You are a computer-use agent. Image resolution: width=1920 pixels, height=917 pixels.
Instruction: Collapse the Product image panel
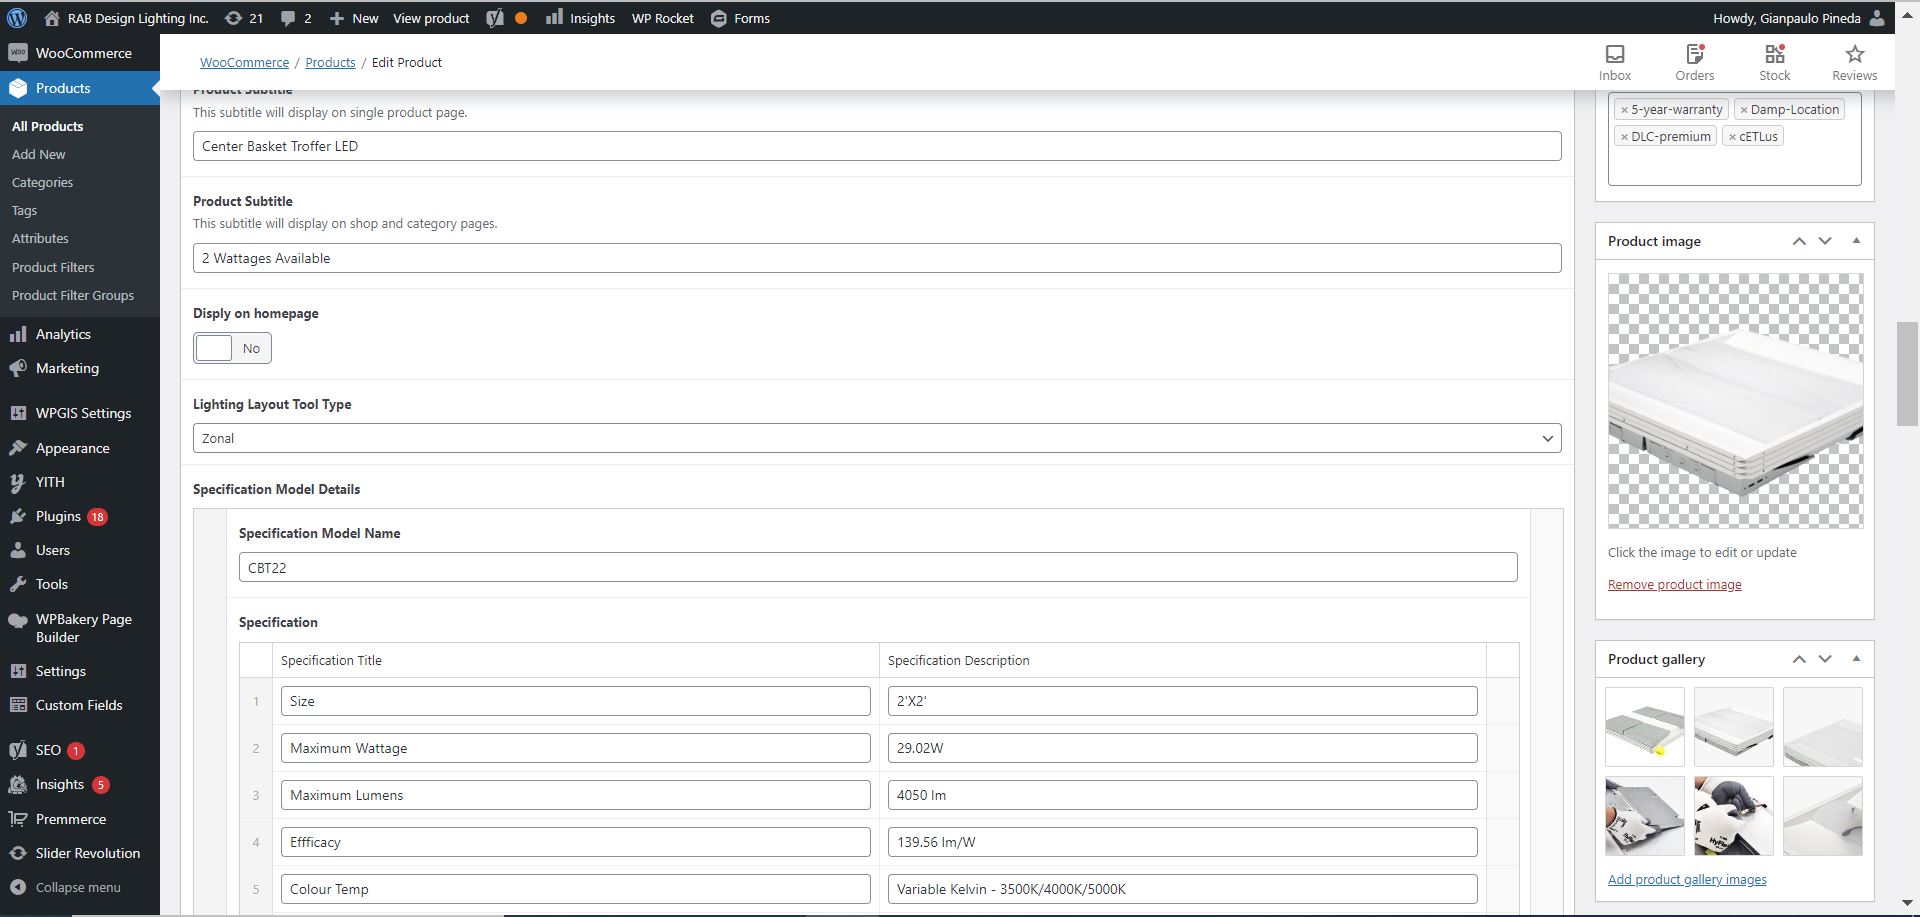pos(1856,241)
